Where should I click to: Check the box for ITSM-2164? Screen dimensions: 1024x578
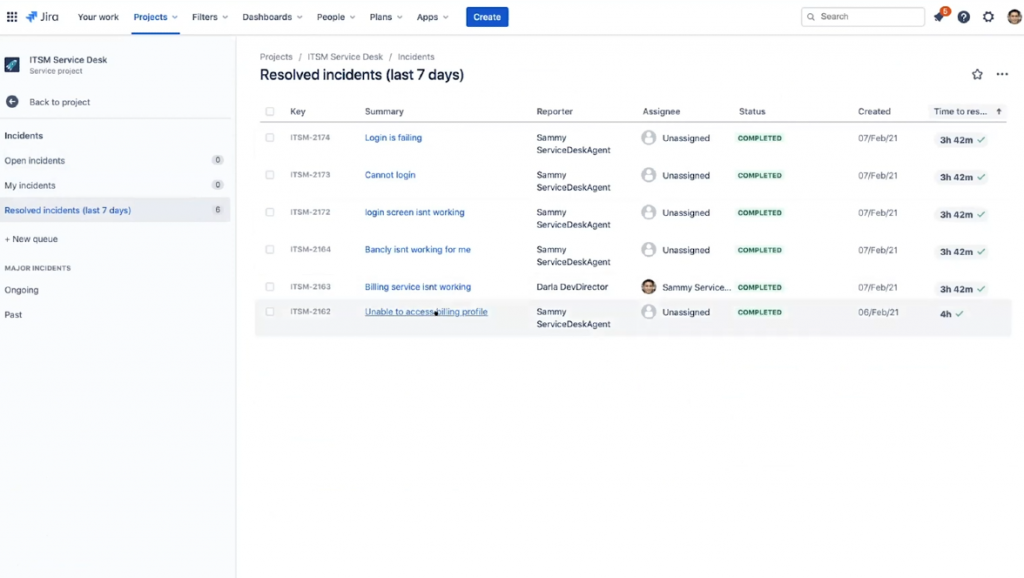pyautogui.click(x=270, y=249)
